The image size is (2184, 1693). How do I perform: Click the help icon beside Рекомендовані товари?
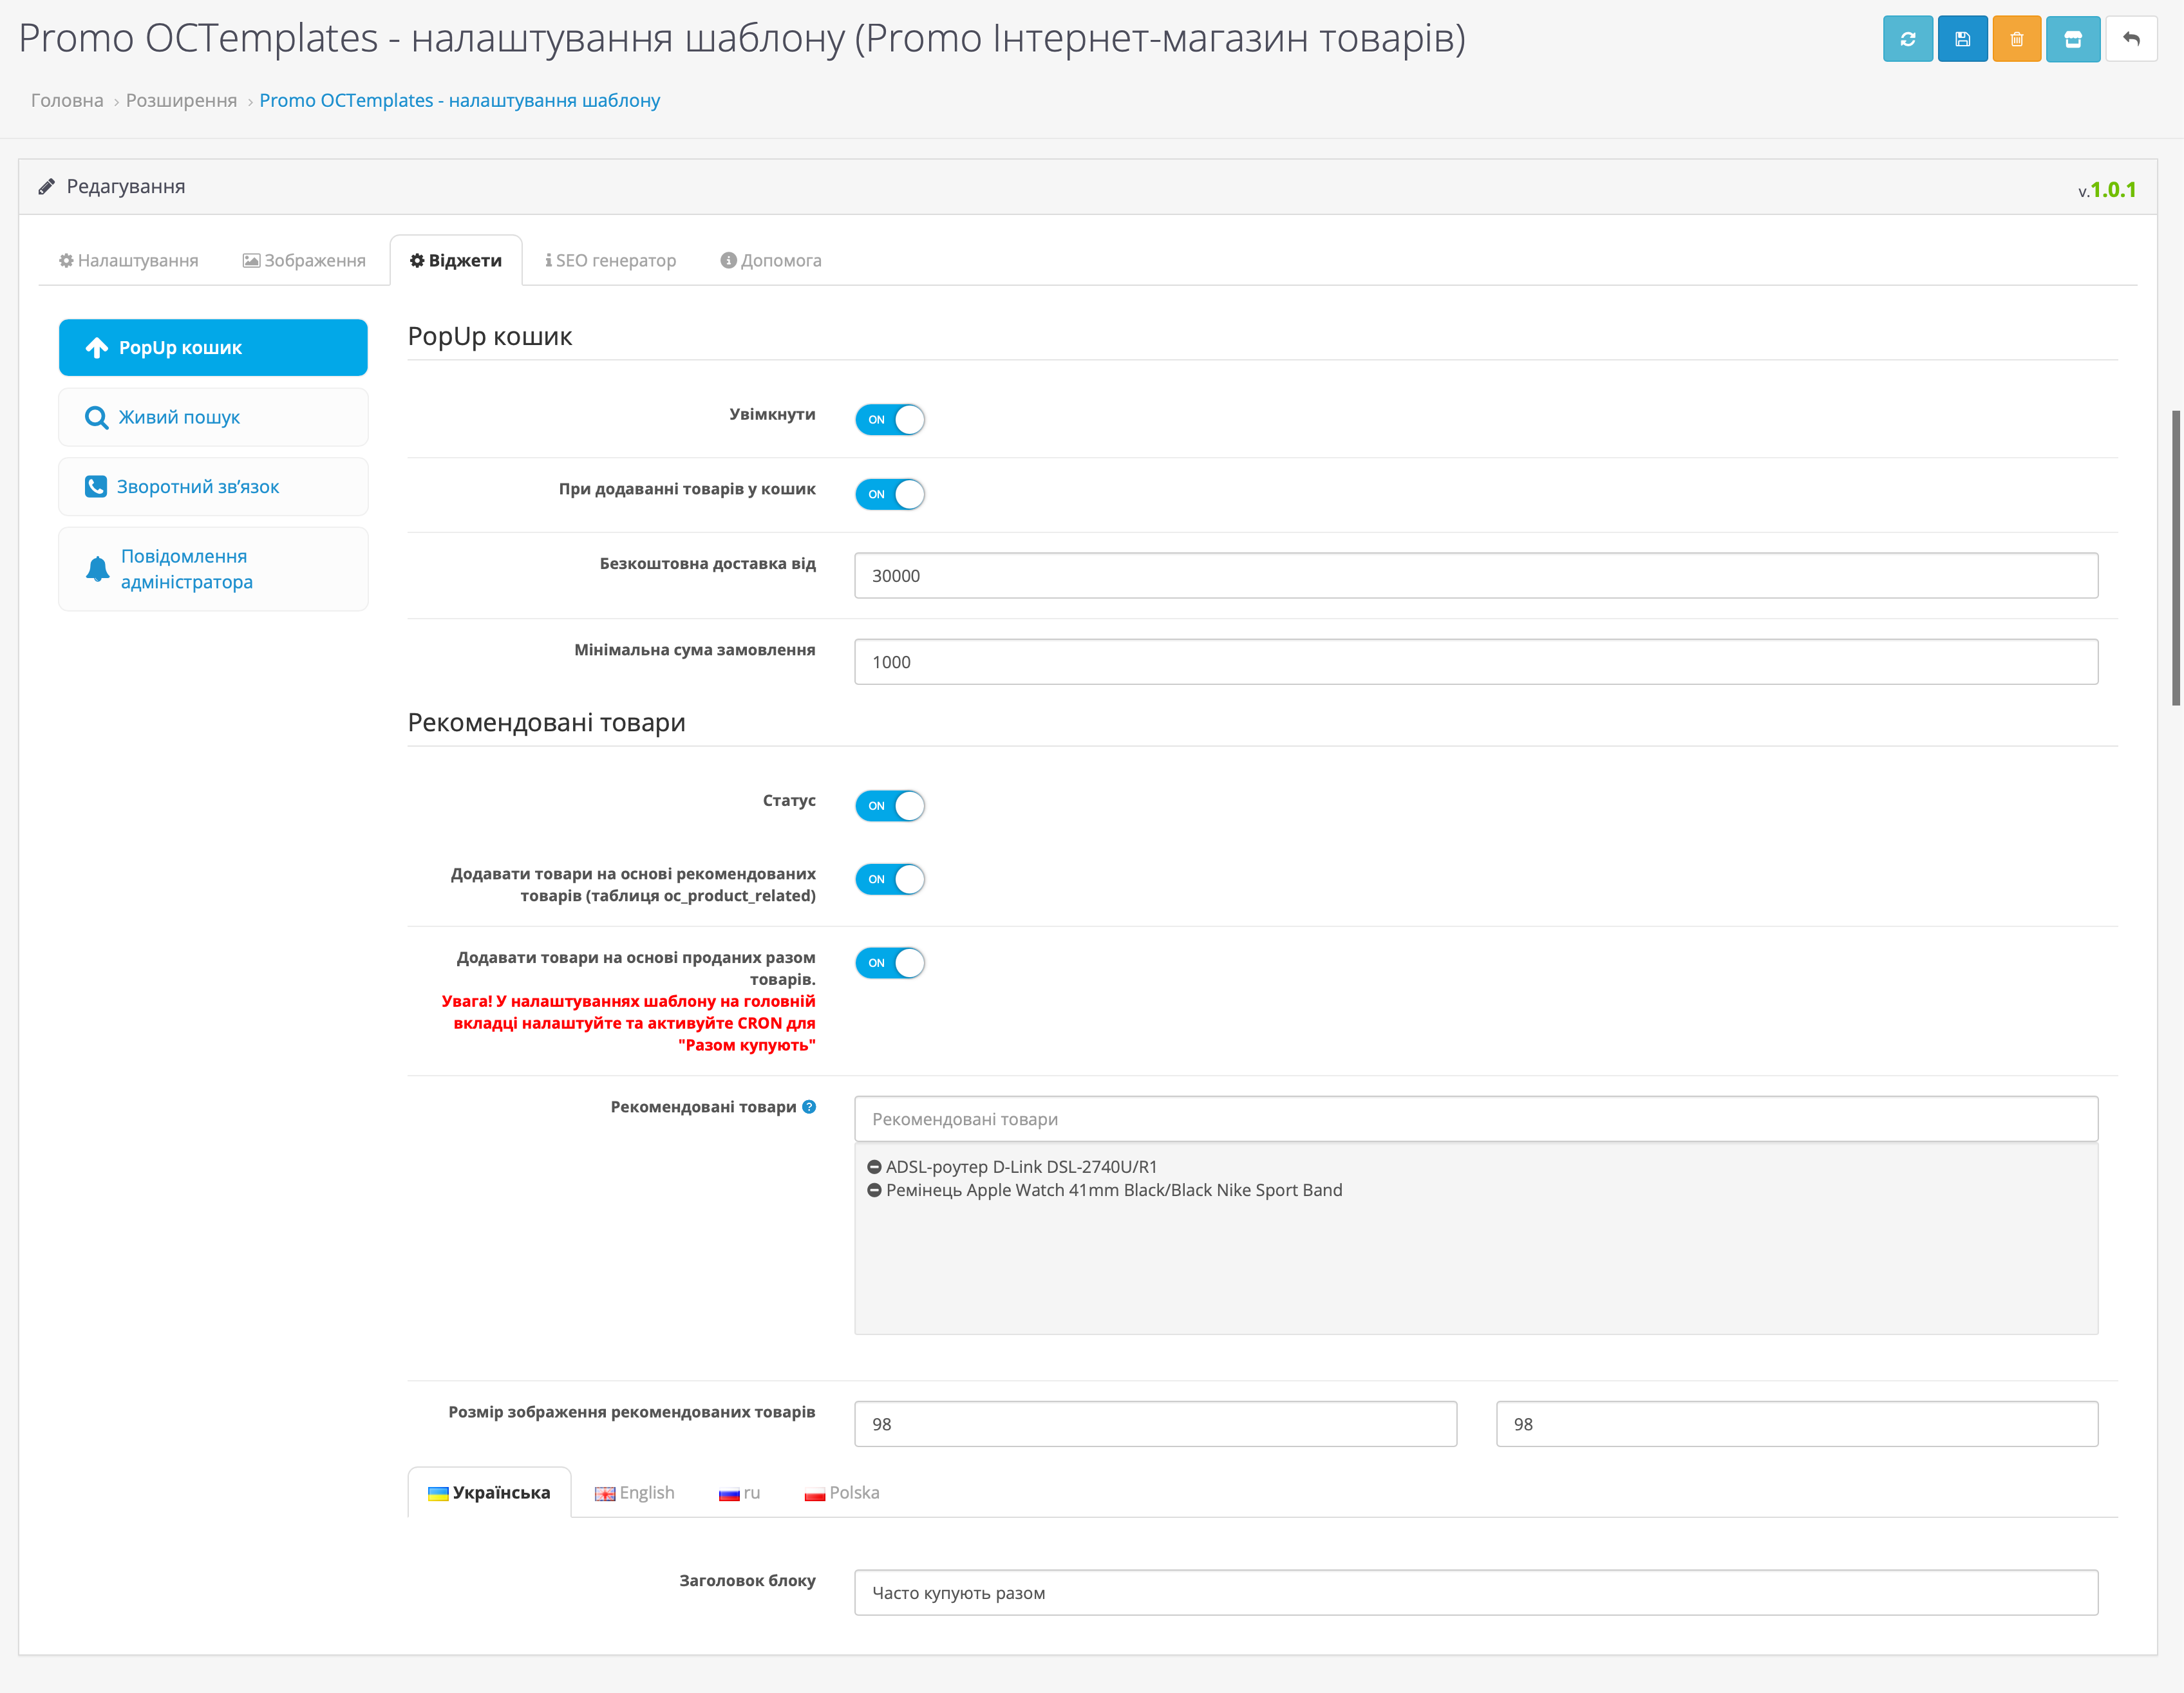809,1106
